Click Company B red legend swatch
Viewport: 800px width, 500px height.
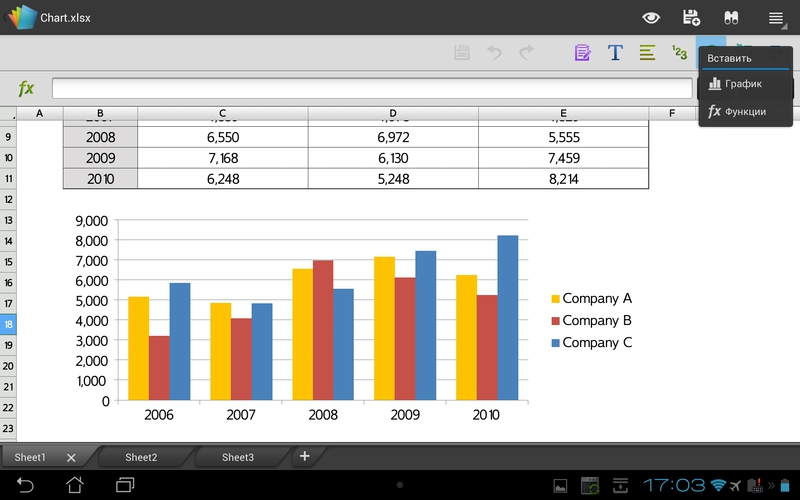coord(556,321)
